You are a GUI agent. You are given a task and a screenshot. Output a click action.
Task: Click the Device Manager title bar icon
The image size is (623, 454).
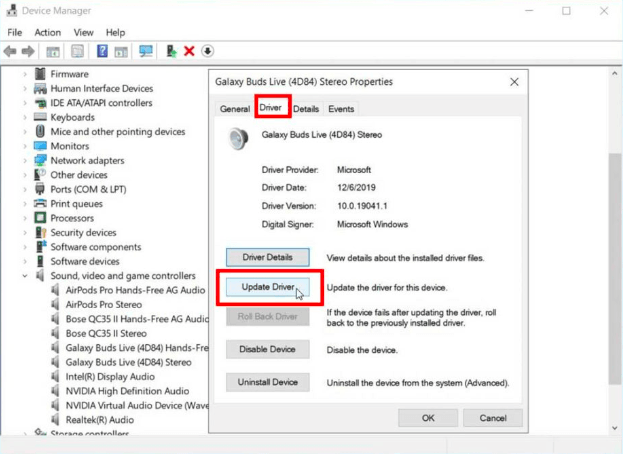pos(12,10)
